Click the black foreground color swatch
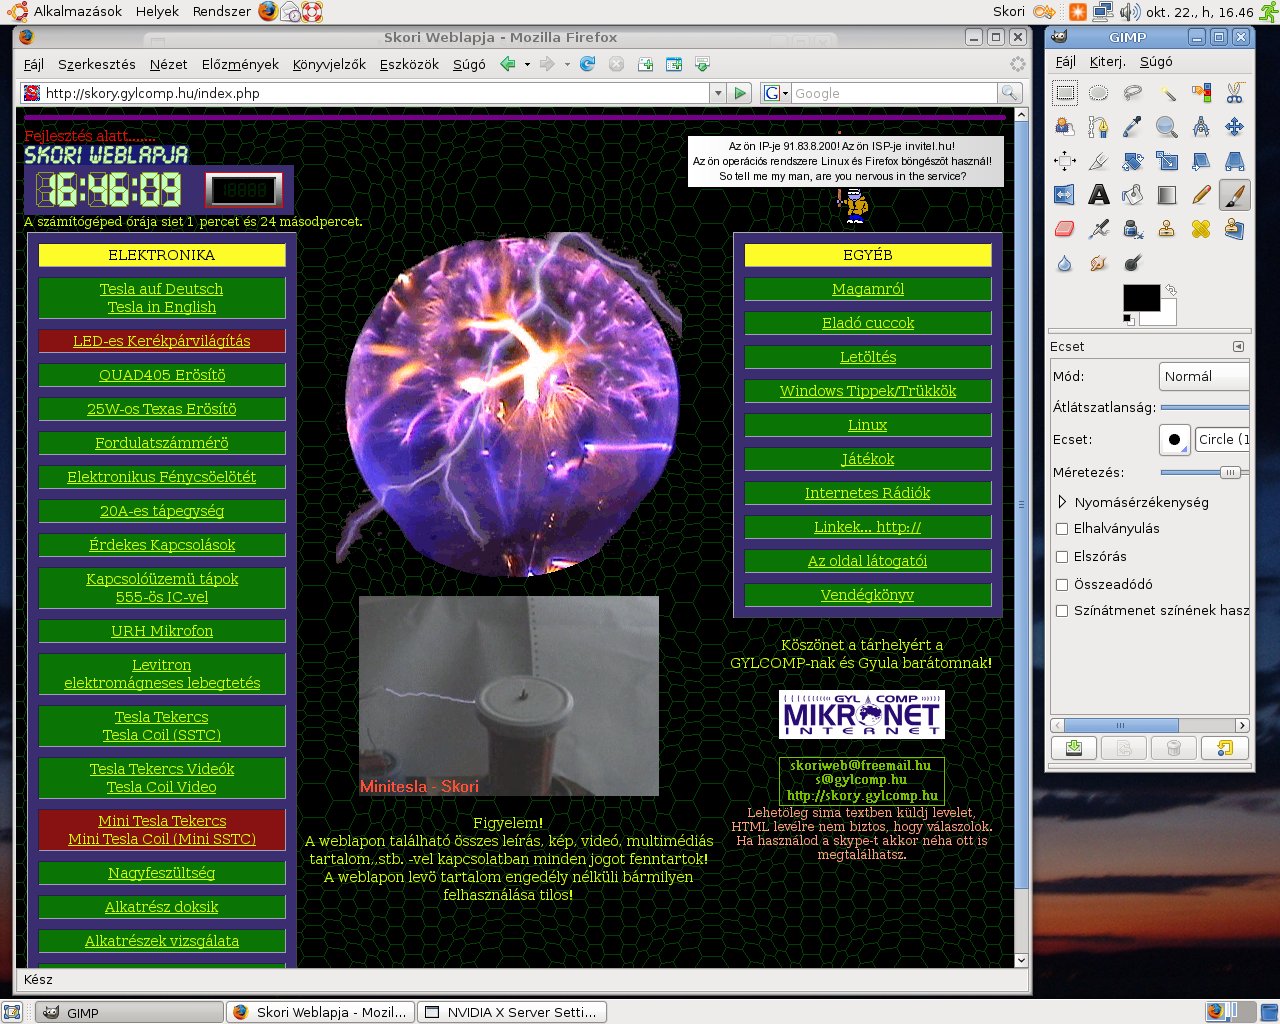Viewport: 1280px width, 1024px height. [x=1141, y=298]
